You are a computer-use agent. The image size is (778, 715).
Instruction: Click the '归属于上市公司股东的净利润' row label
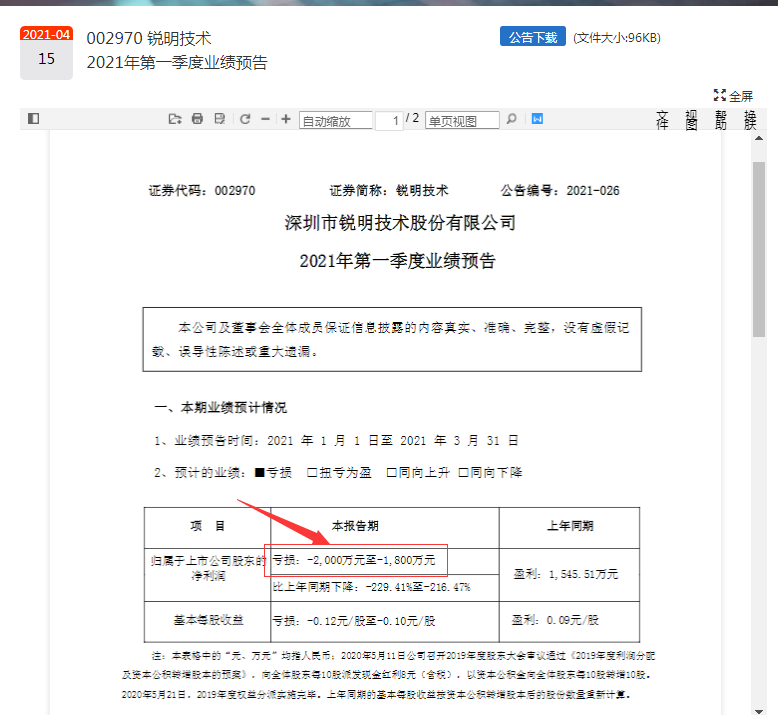(208, 568)
